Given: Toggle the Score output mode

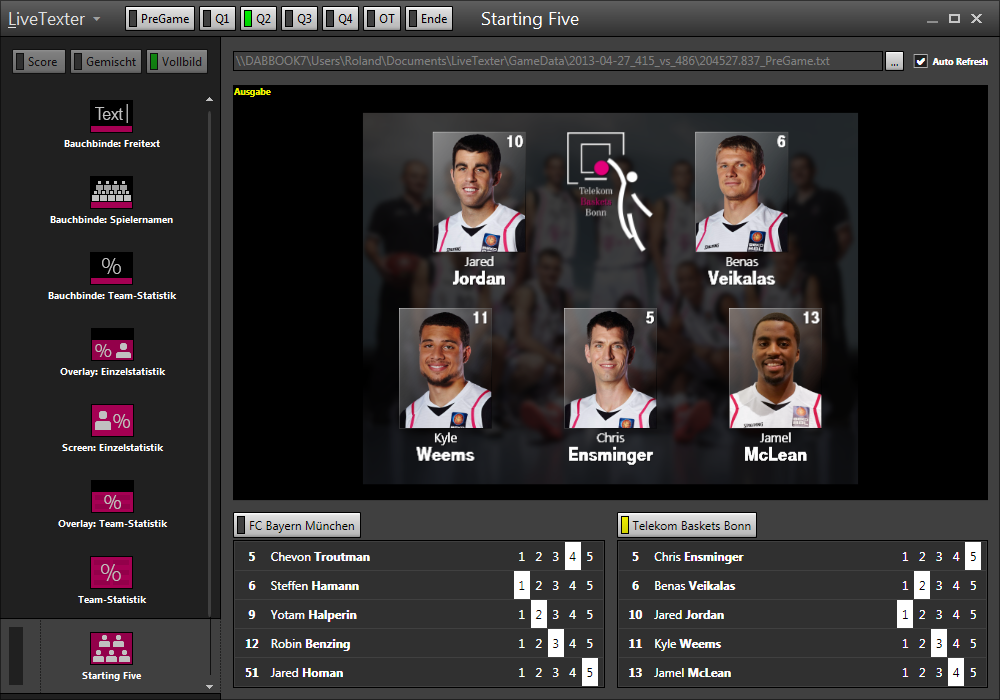Looking at the screenshot, I should [x=38, y=62].
